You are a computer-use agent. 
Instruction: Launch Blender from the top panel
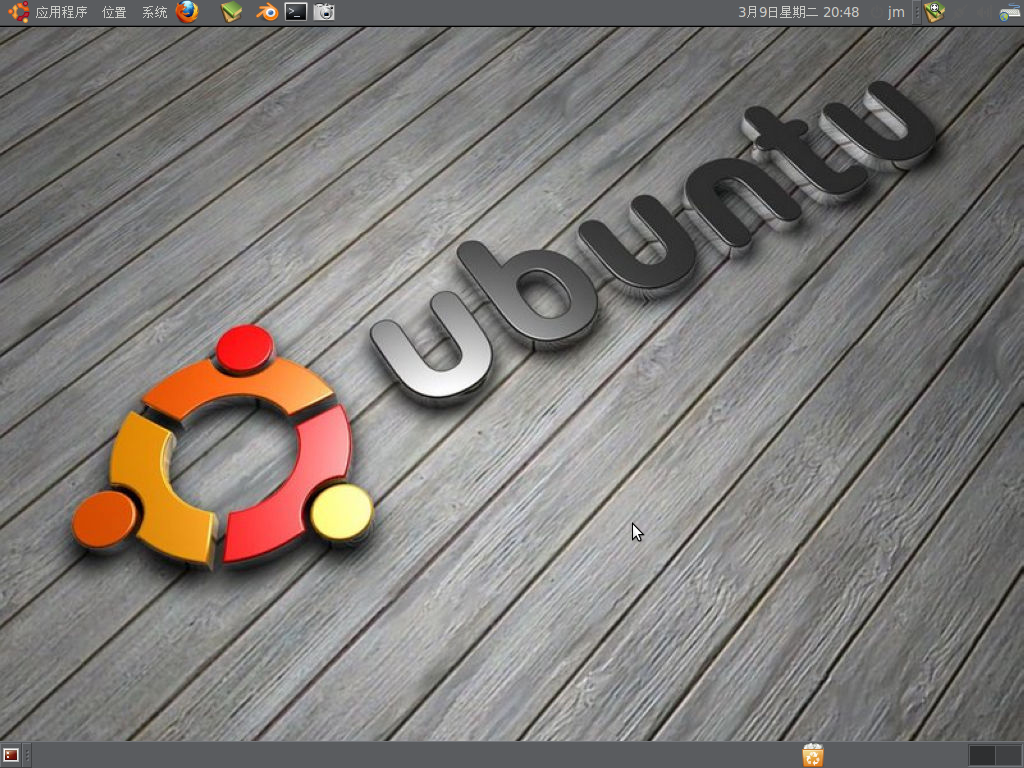266,12
